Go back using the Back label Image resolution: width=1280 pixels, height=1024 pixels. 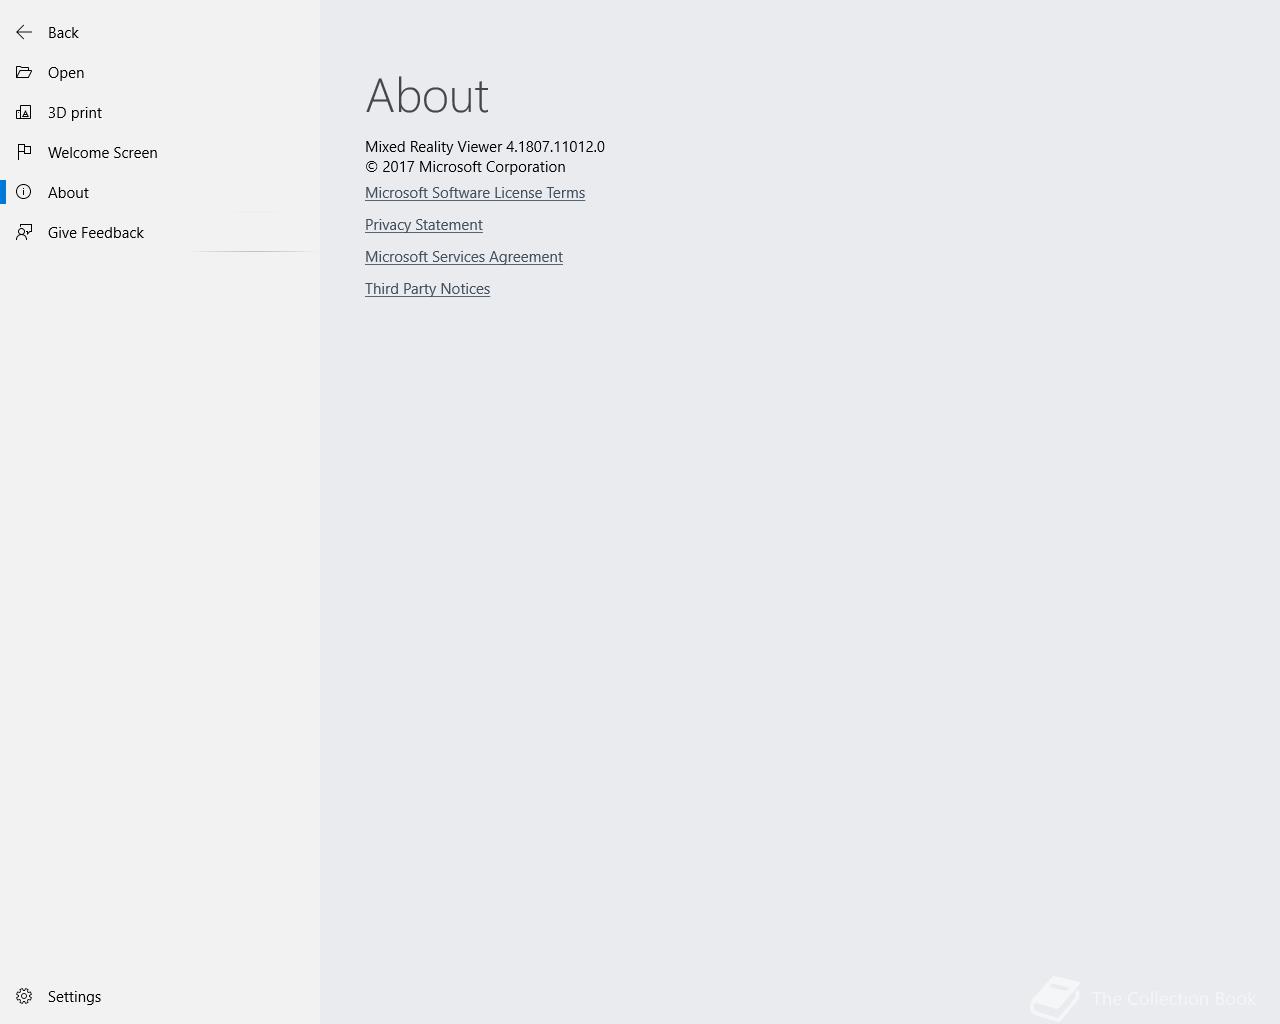tap(63, 32)
